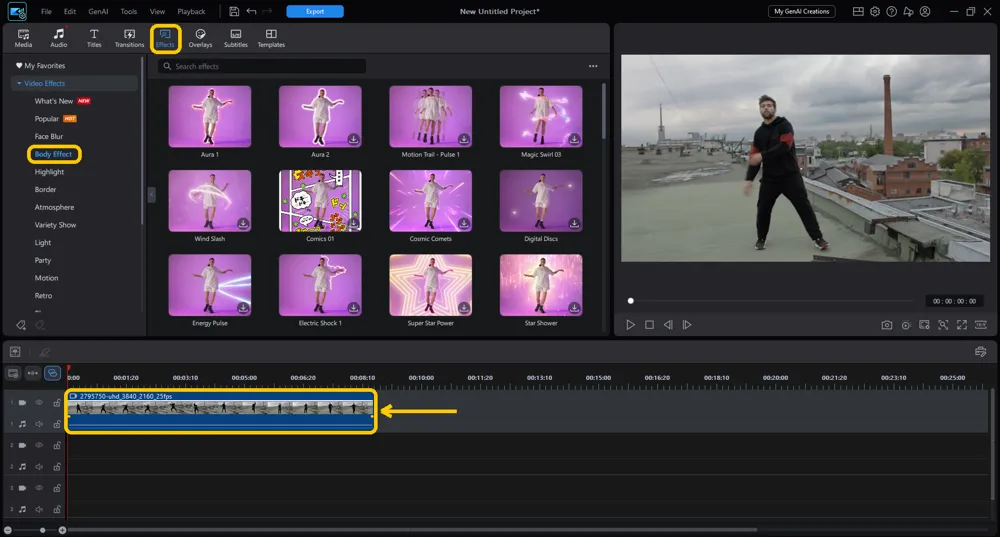Expand the preview to full screen

(x=962, y=325)
